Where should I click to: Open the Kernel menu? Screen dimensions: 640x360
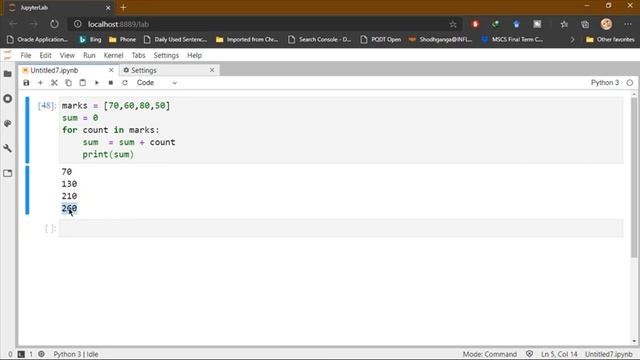[113, 55]
